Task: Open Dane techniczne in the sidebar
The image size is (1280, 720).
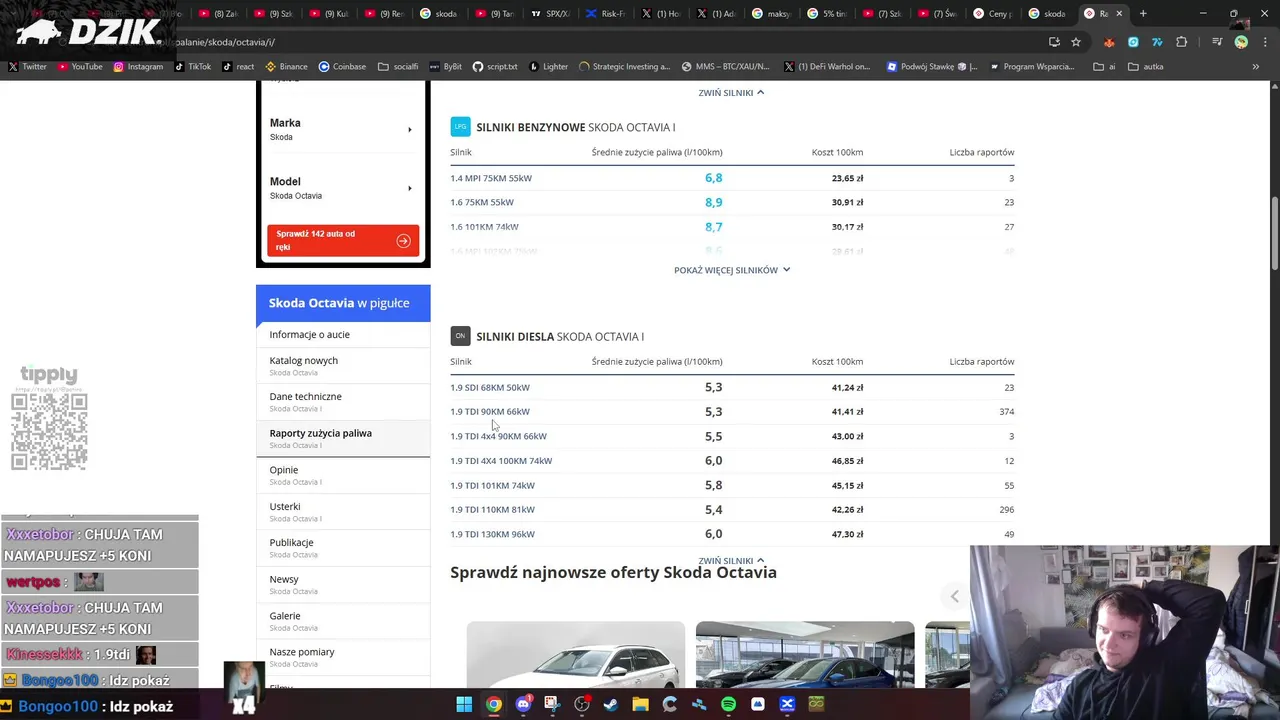Action: point(342,401)
